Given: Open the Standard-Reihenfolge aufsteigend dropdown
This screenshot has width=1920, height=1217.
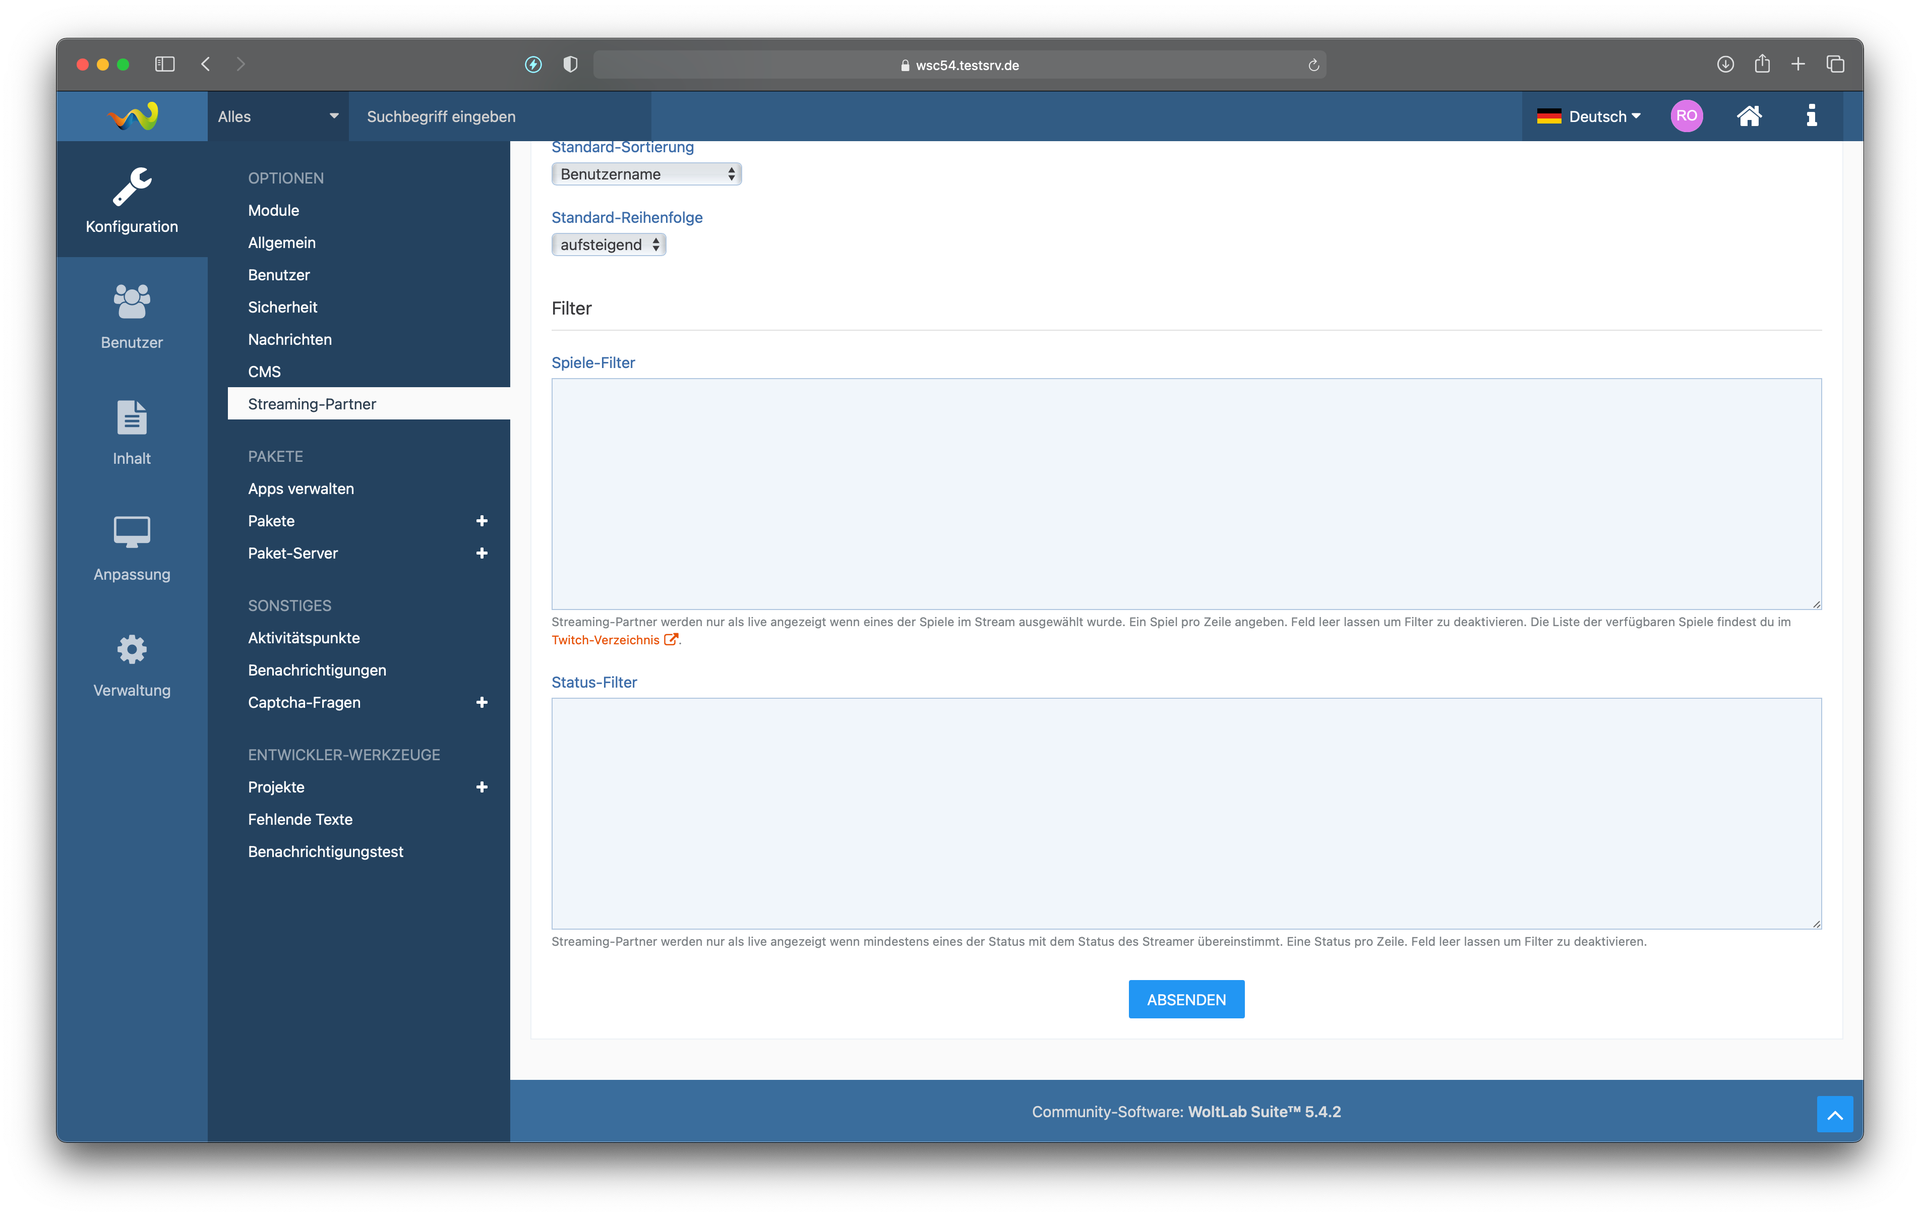Looking at the screenshot, I should click(x=608, y=245).
